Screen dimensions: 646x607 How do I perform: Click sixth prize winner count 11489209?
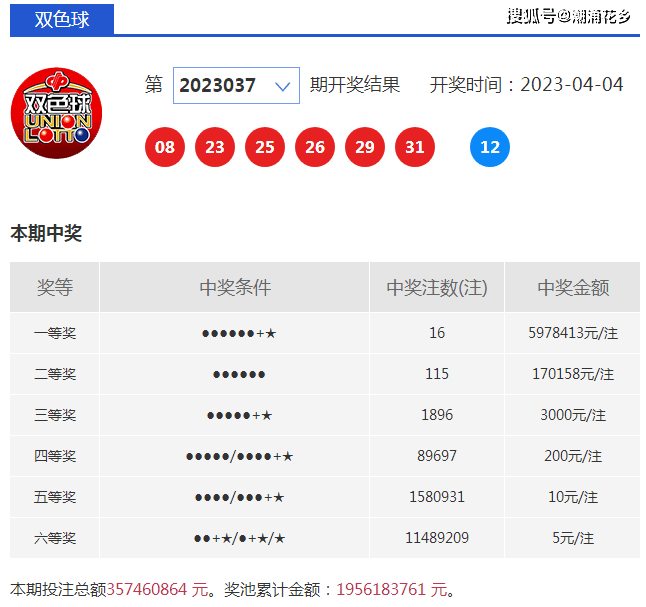(437, 538)
